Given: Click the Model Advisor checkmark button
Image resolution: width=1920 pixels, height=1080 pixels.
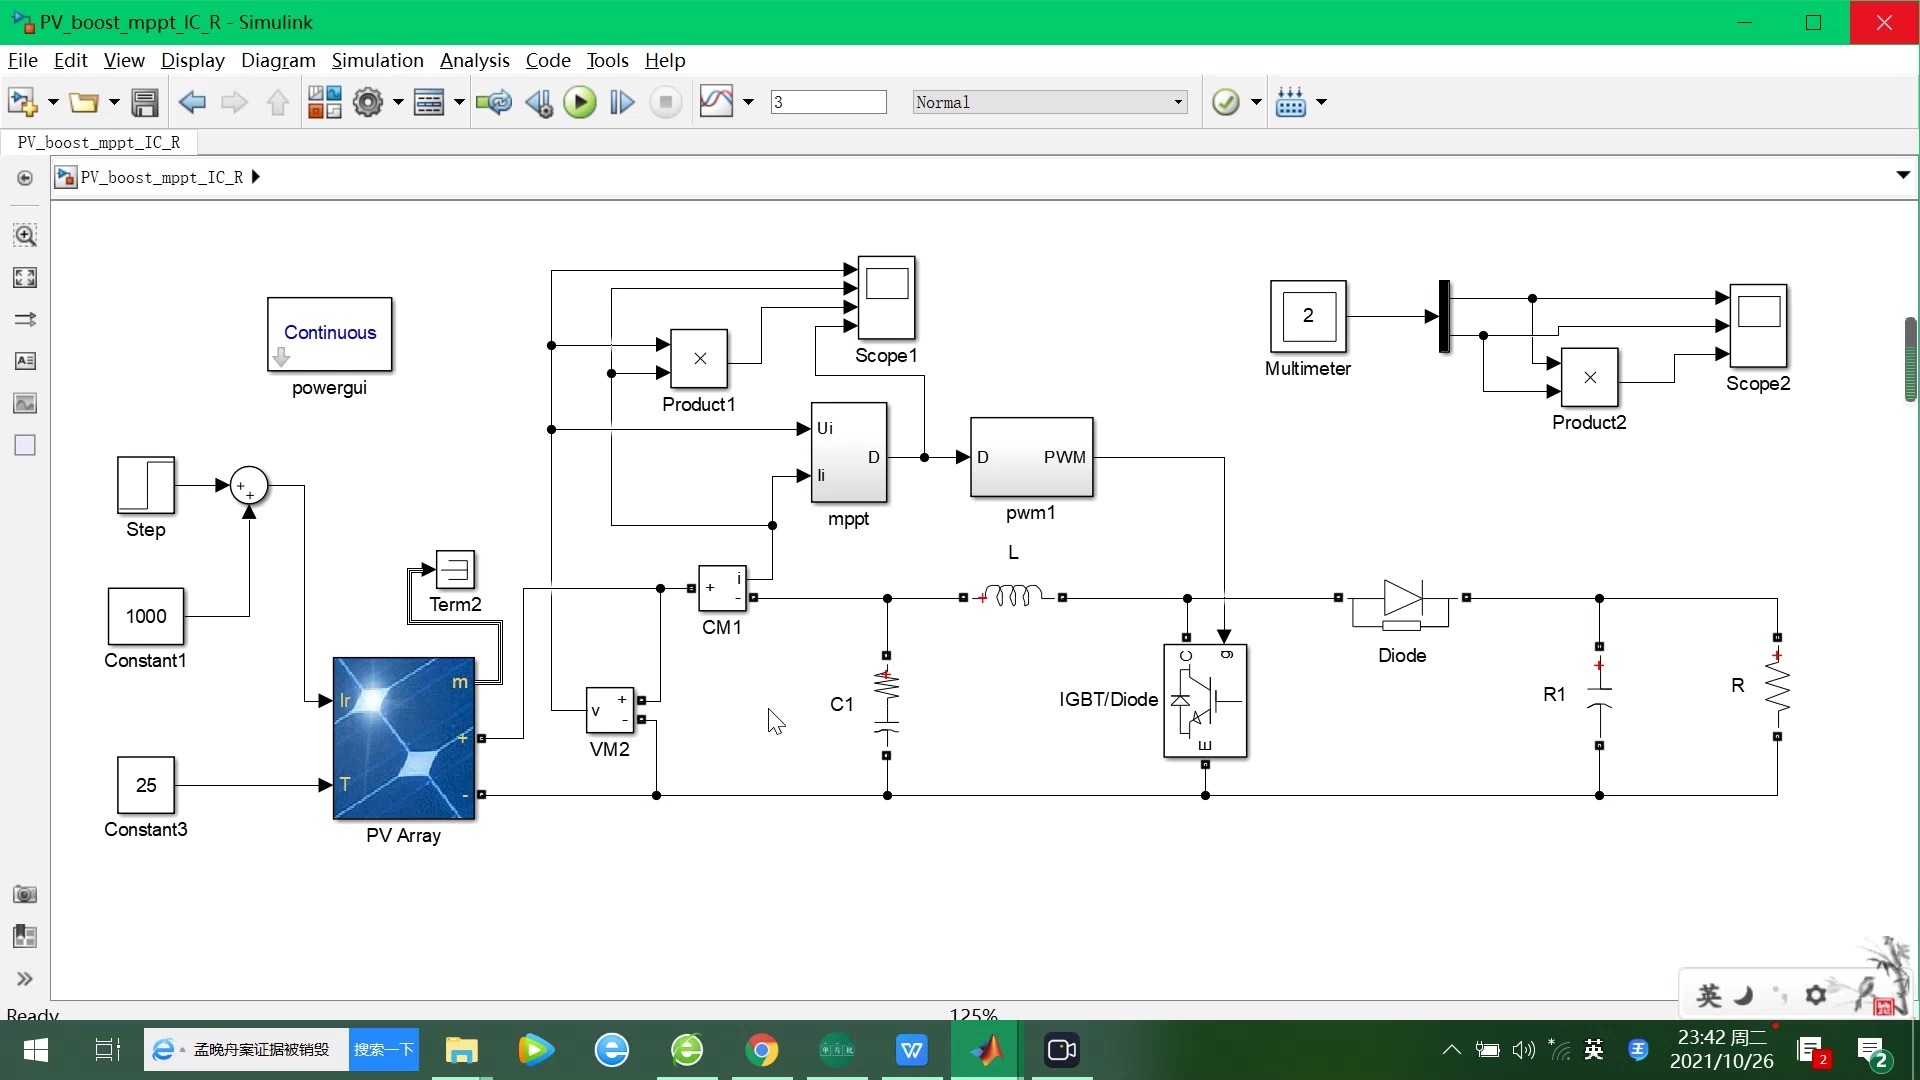Looking at the screenshot, I should (x=1225, y=102).
